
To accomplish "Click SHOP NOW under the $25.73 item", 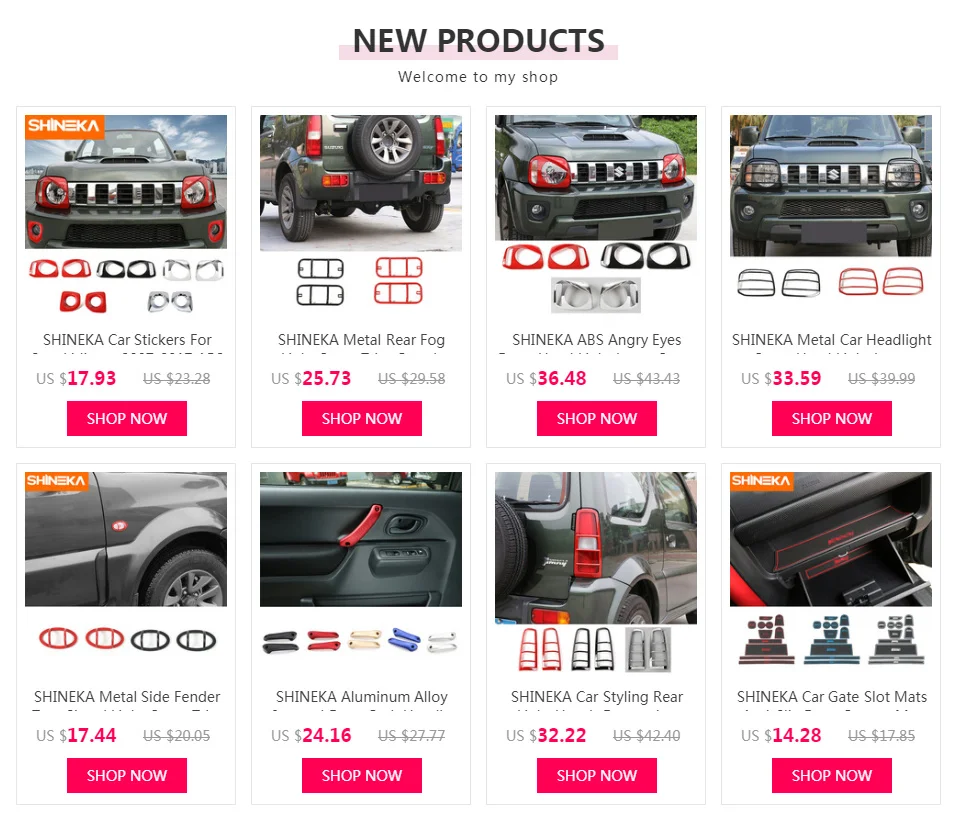I will 362,419.
